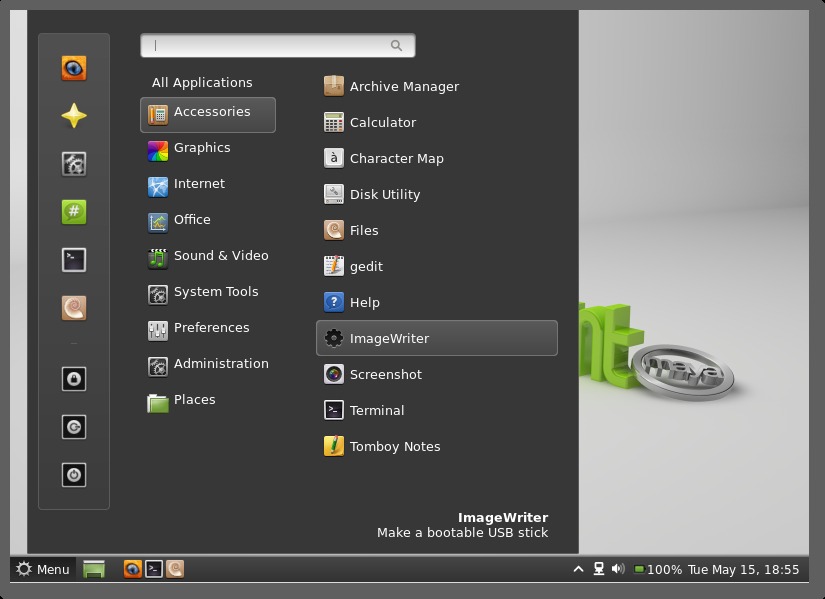Open the Sound & Video category
The height and width of the screenshot is (599, 825).
point(208,258)
